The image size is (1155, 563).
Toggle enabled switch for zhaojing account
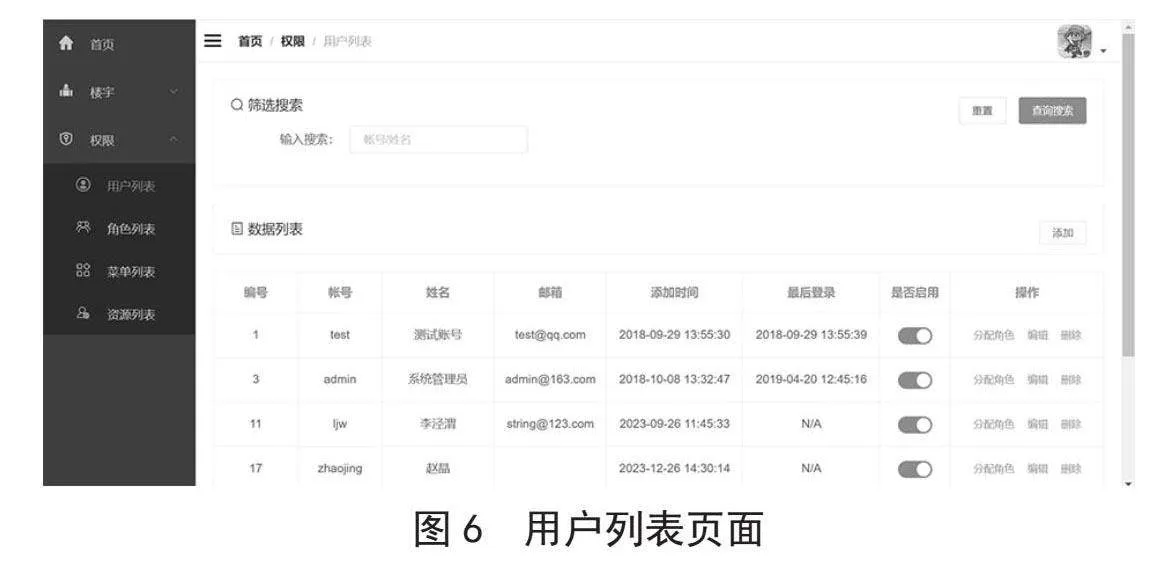coord(915,469)
